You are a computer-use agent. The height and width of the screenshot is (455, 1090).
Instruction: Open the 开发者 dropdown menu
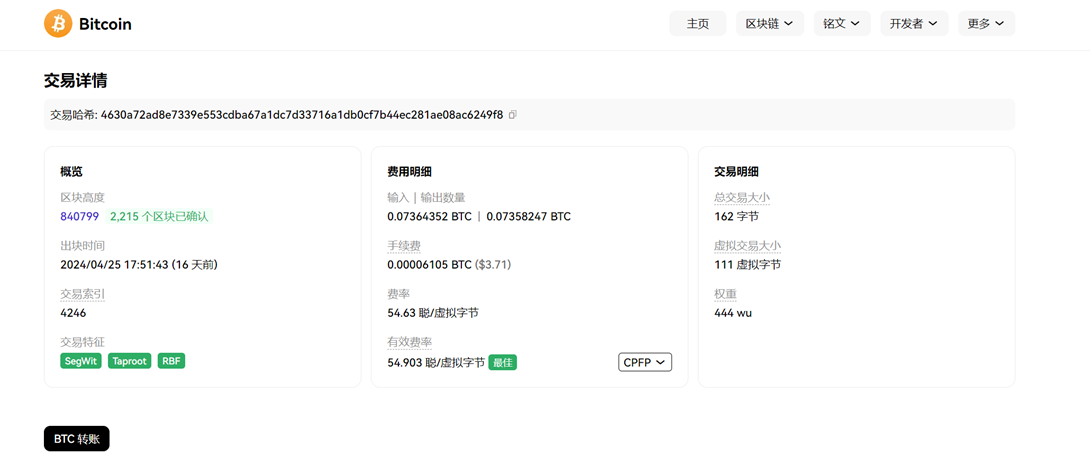(913, 23)
